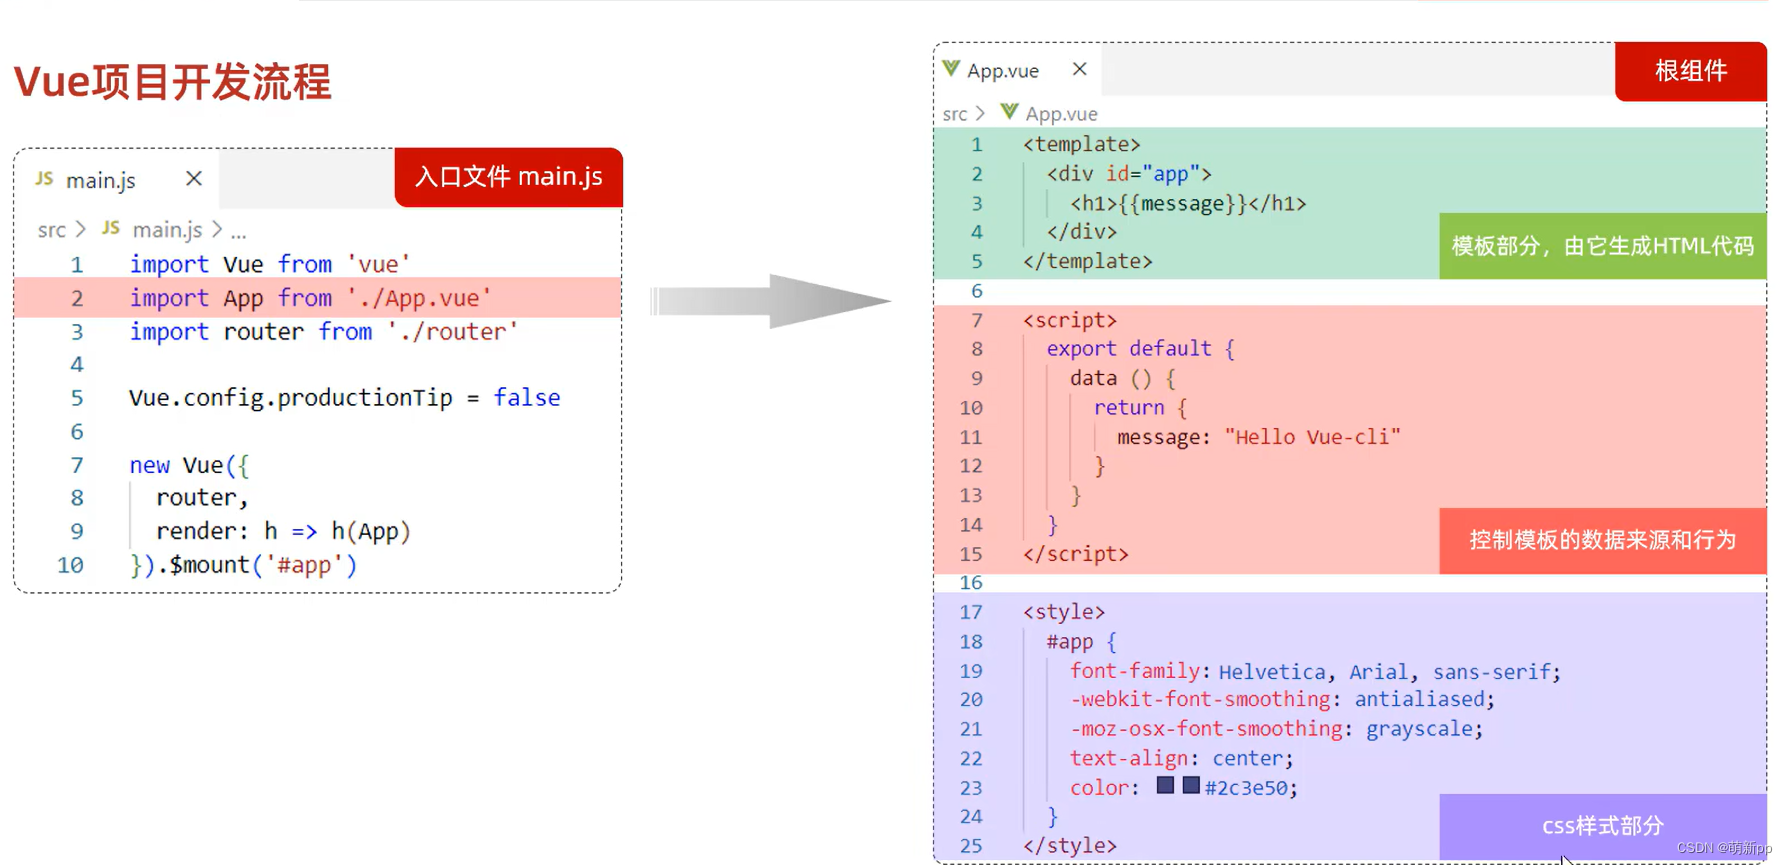The height and width of the screenshot is (865, 1788).
Task: Close the main.js editor tab
Action: click(194, 178)
